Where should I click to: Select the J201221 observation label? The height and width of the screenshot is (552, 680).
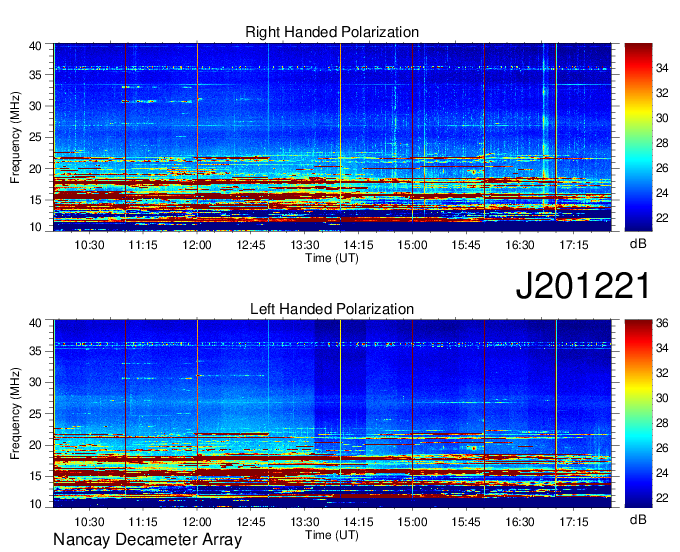pyautogui.click(x=583, y=285)
